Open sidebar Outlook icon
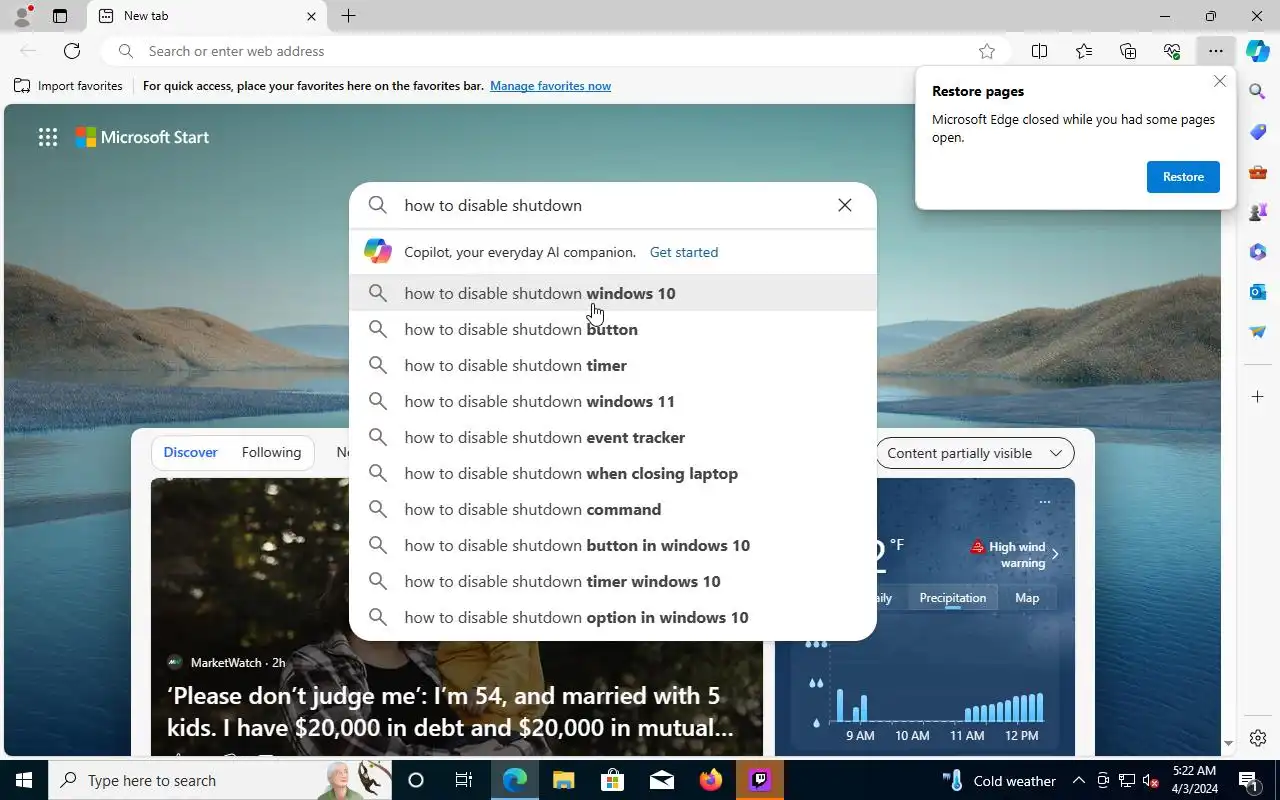The height and width of the screenshot is (800, 1280). (1258, 292)
